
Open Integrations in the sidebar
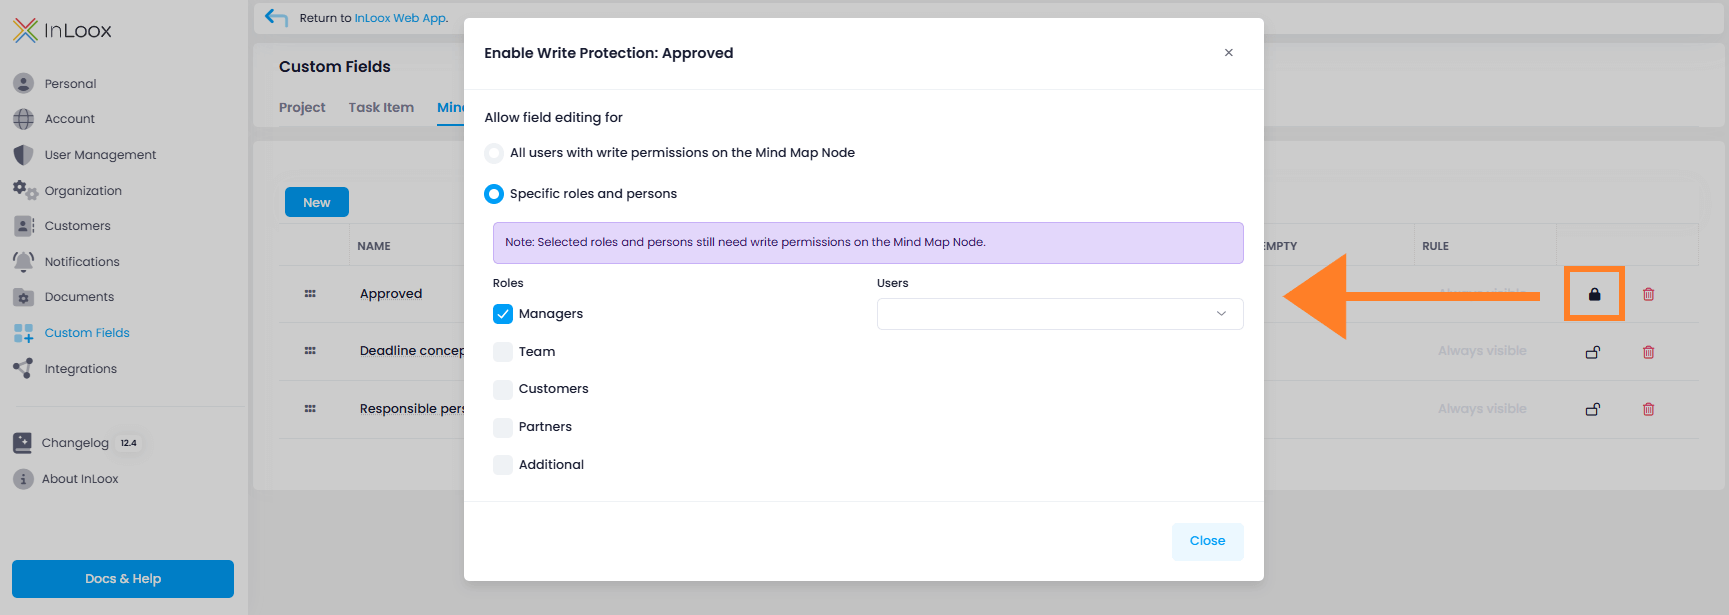[x=80, y=369]
